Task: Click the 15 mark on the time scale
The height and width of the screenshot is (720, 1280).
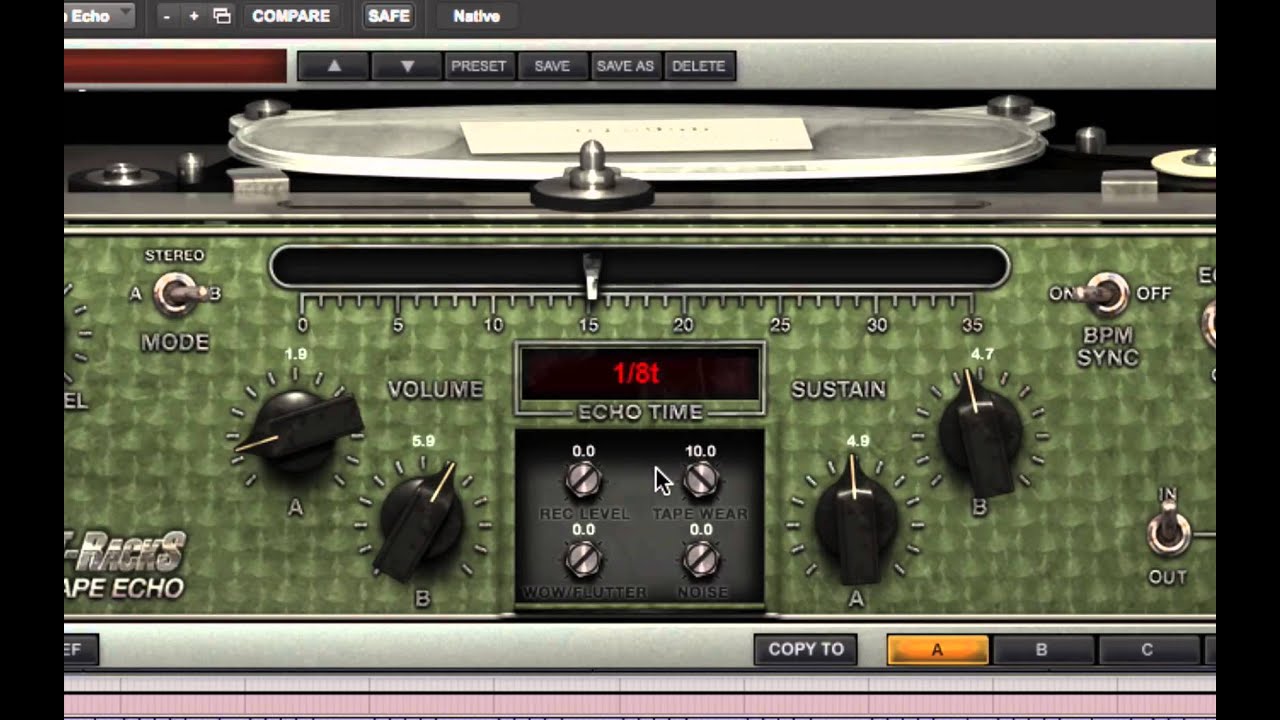Action: (x=589, y=325)
